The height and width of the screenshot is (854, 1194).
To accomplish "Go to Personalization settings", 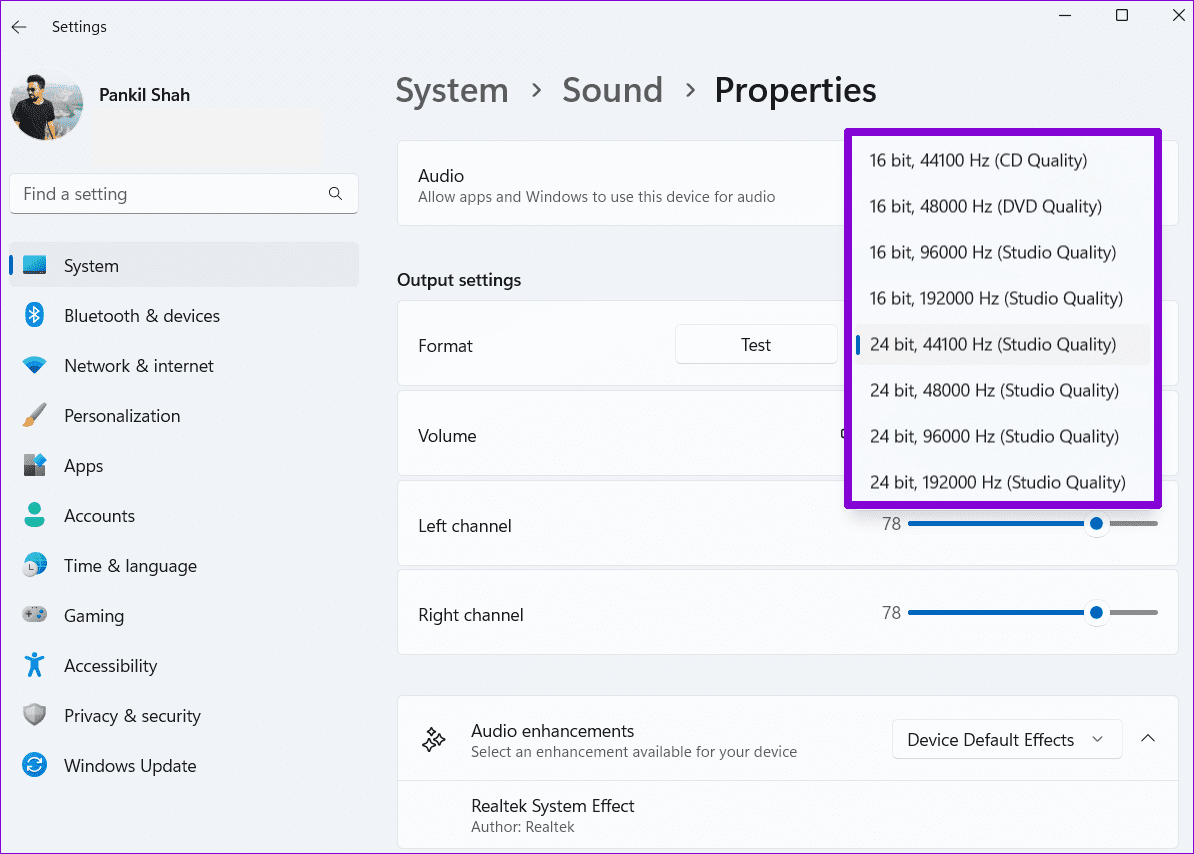I will pos(122,416).
